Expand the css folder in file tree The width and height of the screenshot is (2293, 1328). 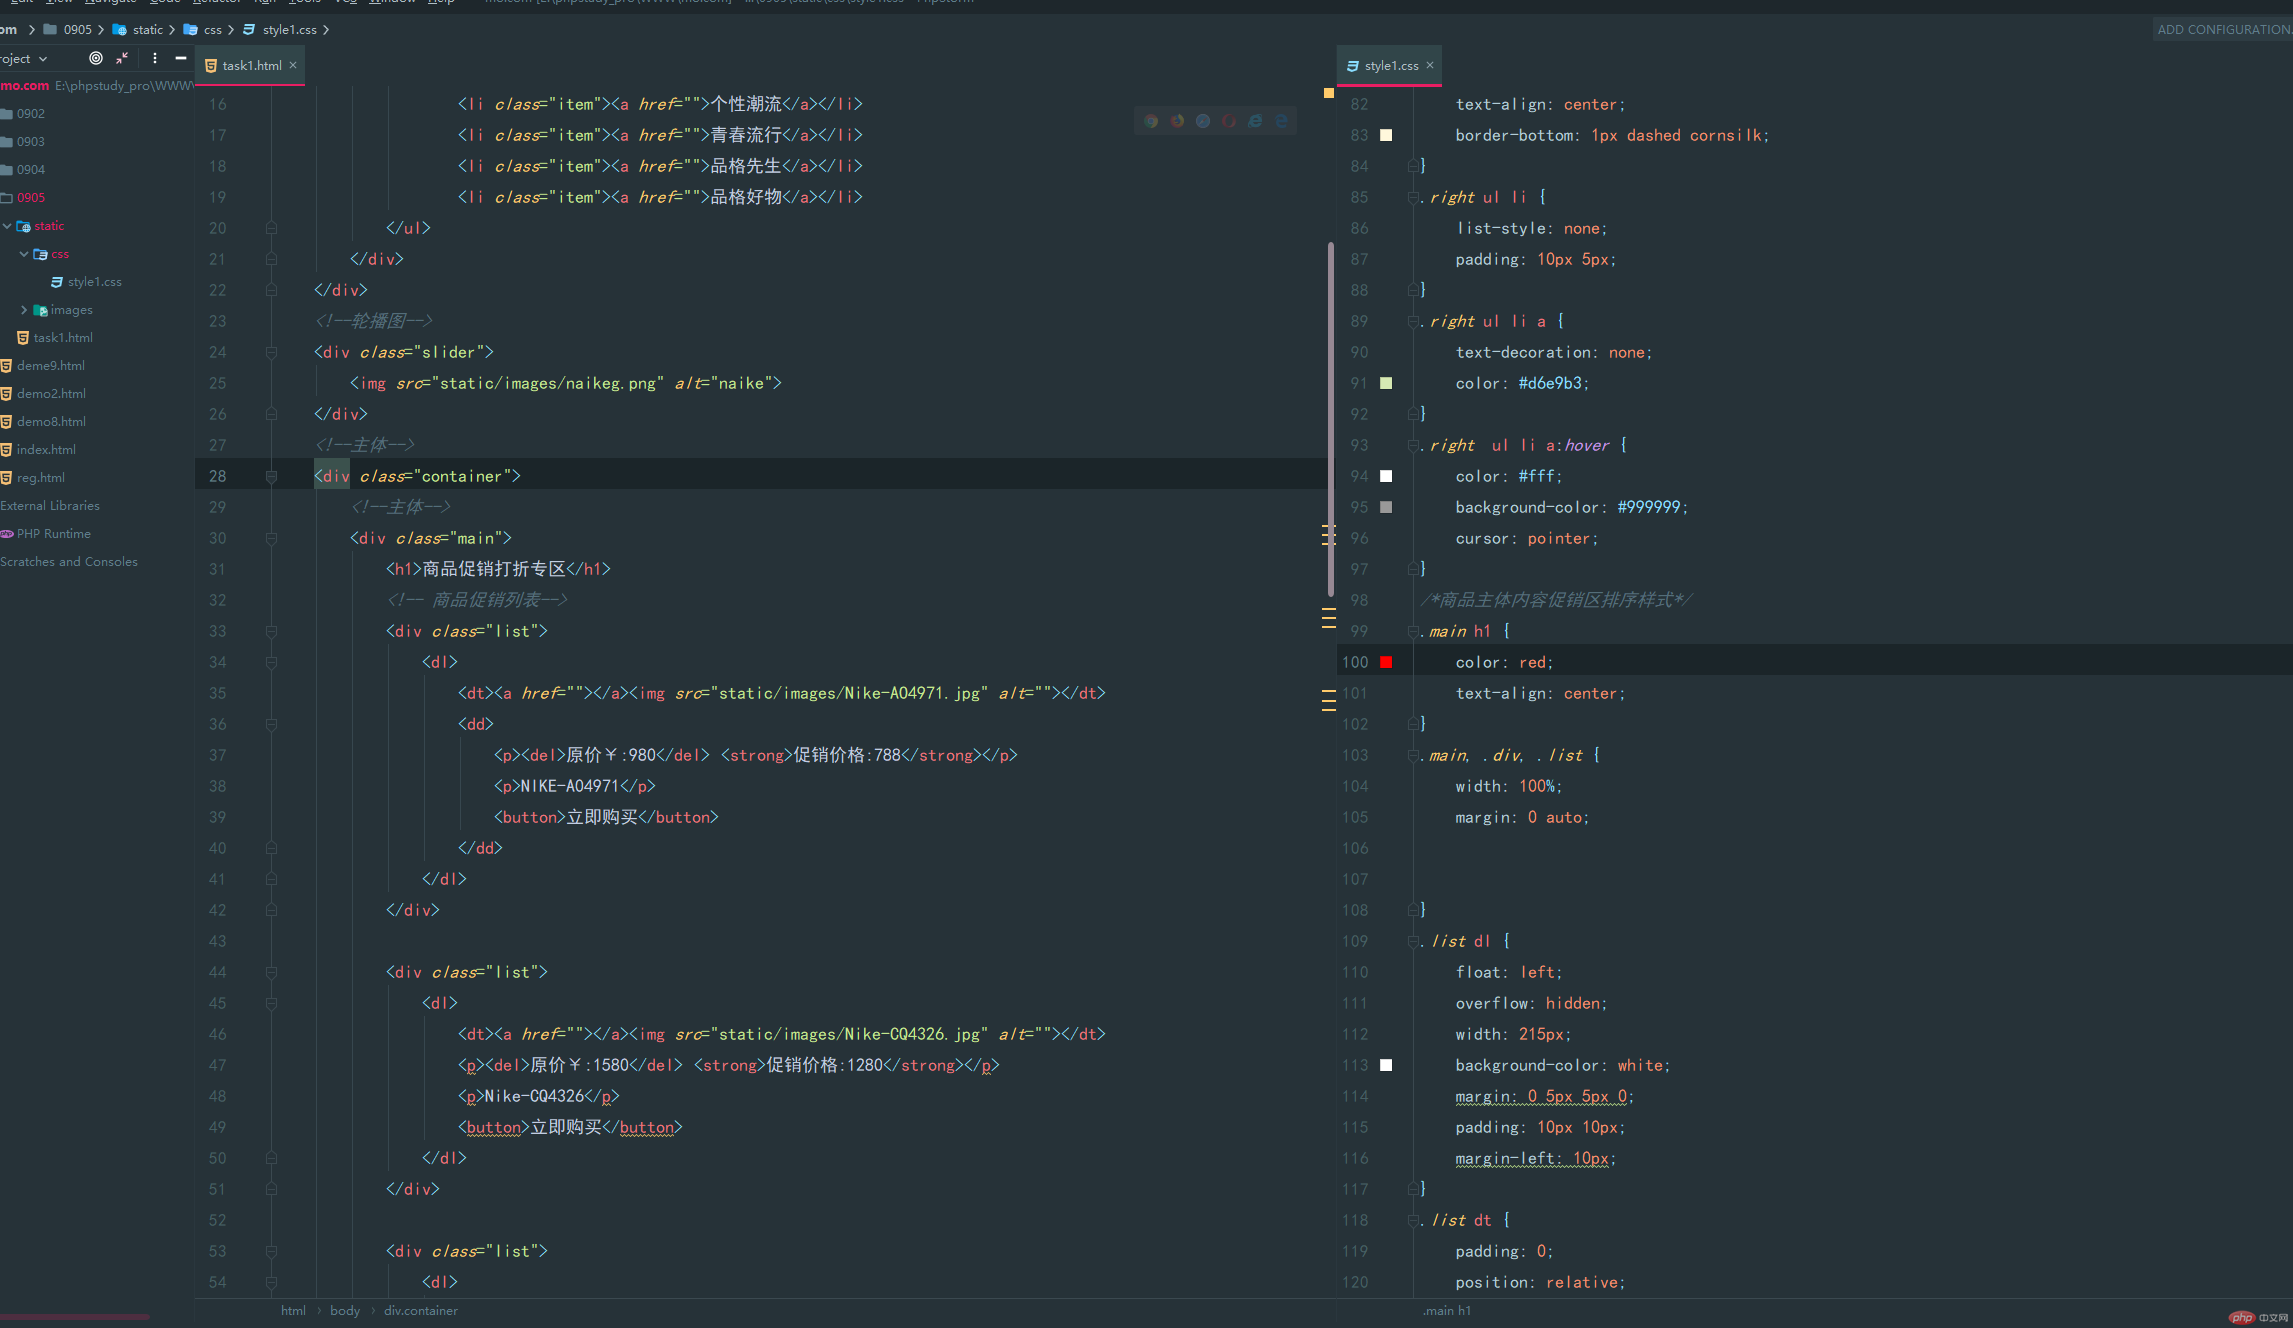pos(24,253)
